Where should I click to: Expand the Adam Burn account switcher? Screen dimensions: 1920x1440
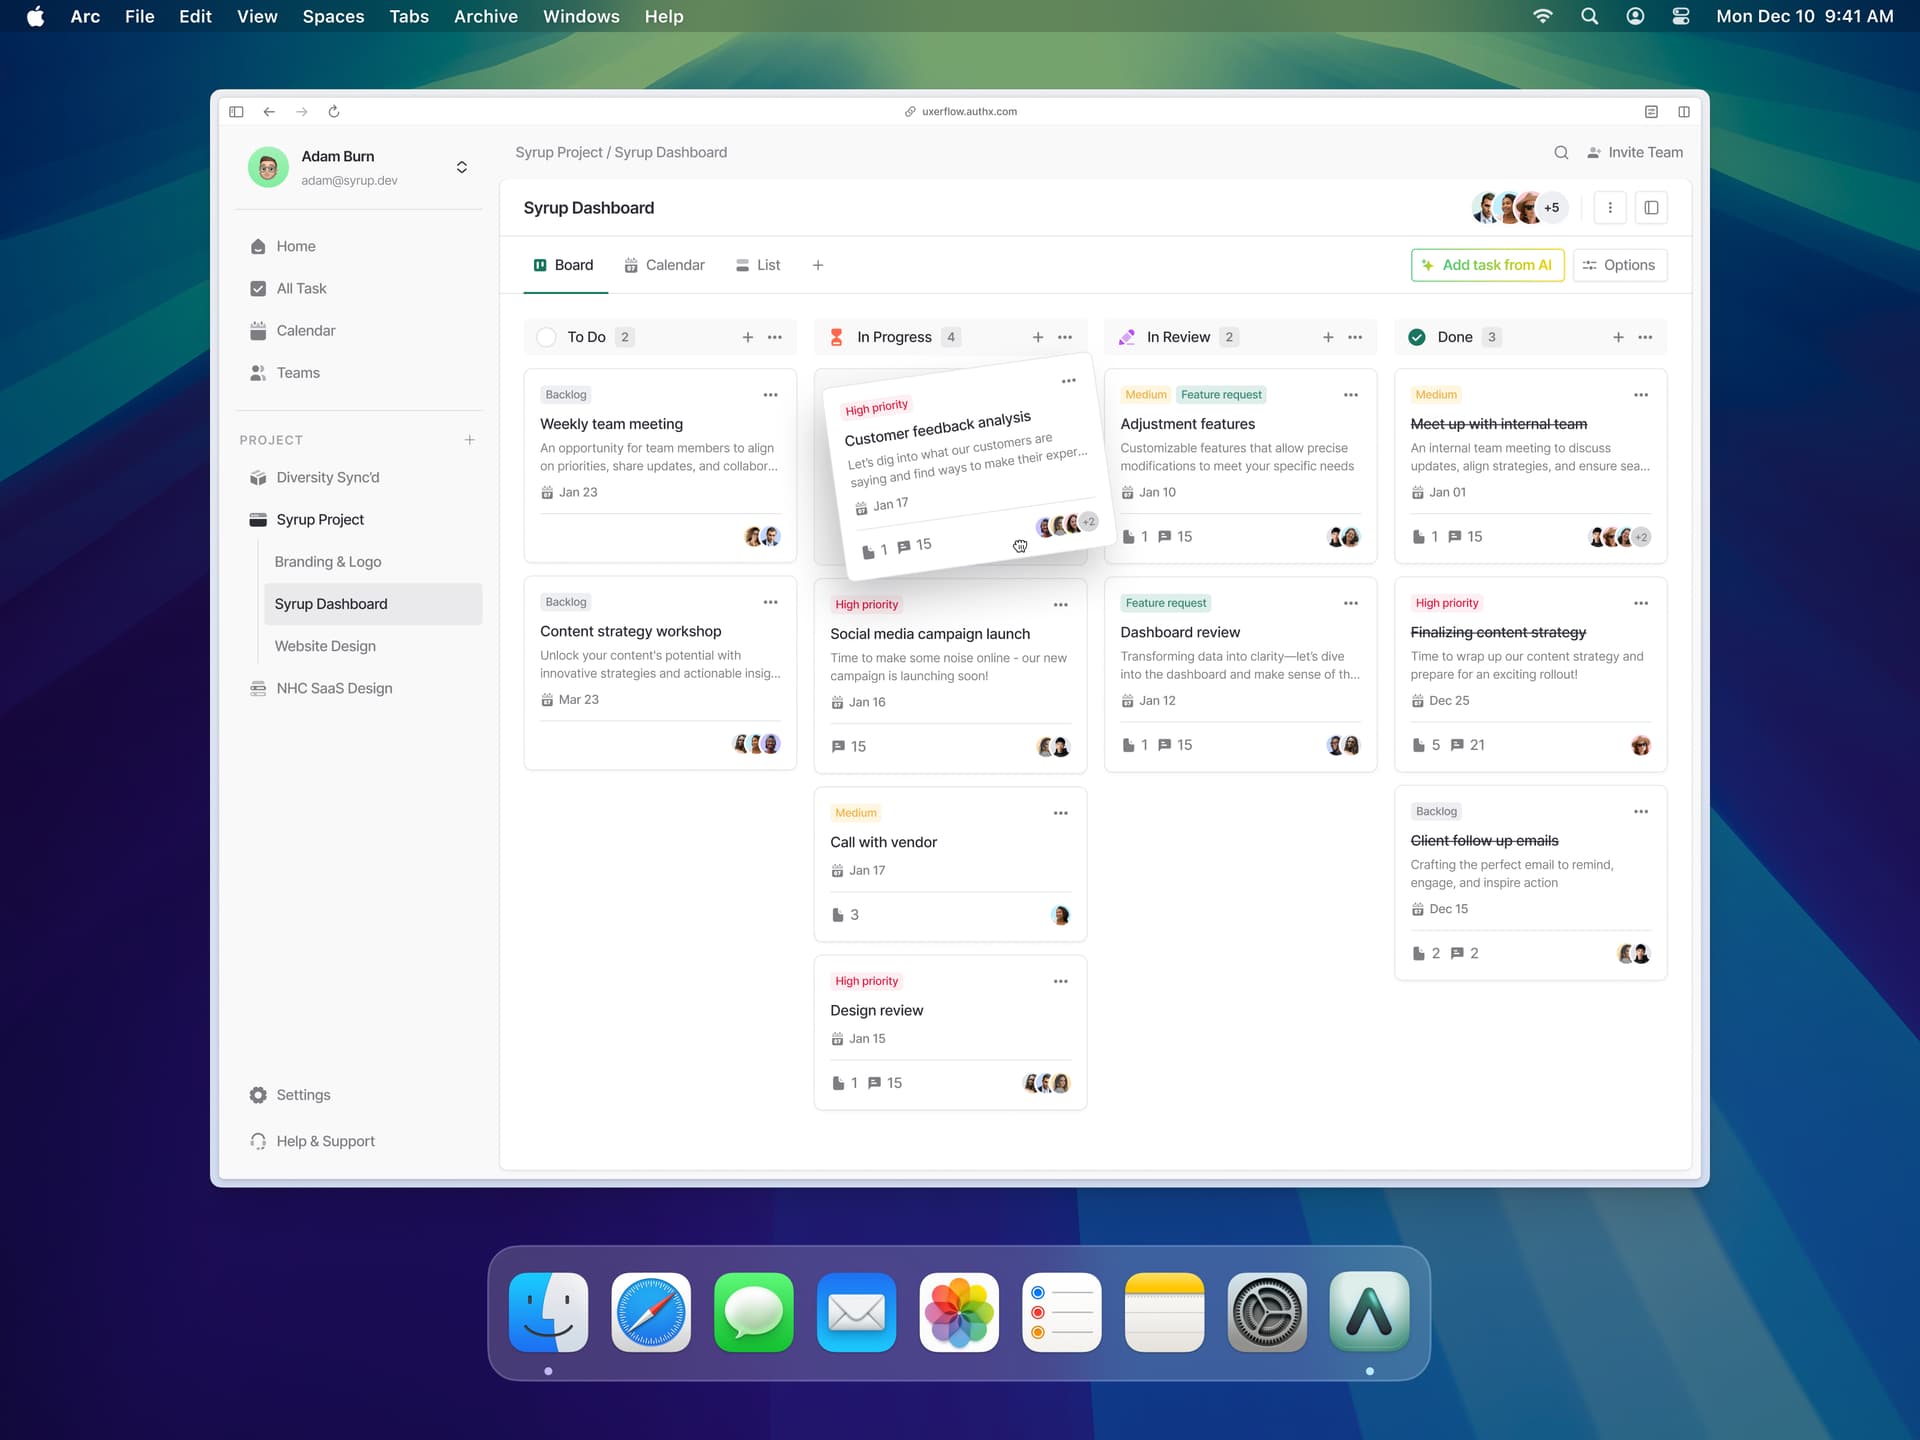[461, 167]
